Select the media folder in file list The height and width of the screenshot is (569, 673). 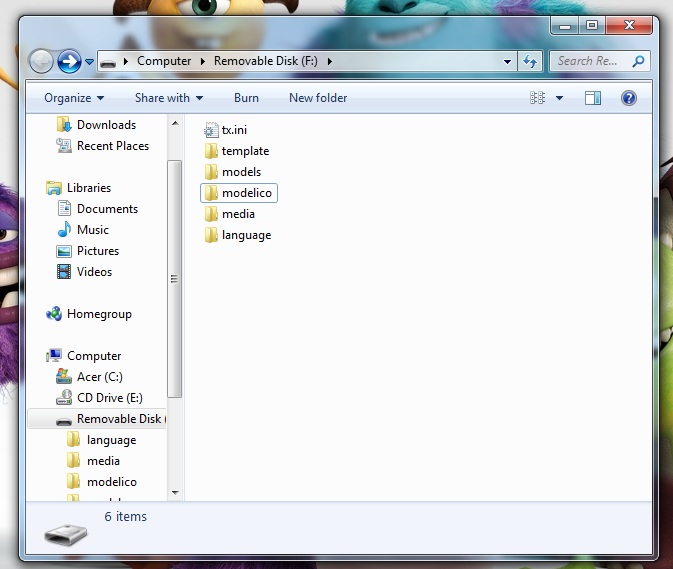tap(238, 214)
